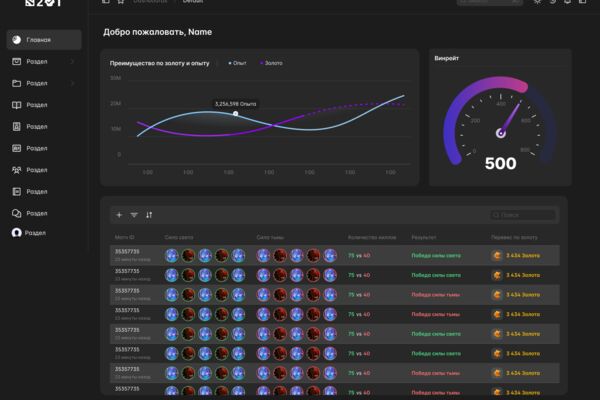Click first Сила тьмы hero avatar in top row
The height and width of the screenshot is (400, 600).
[263, 255]
